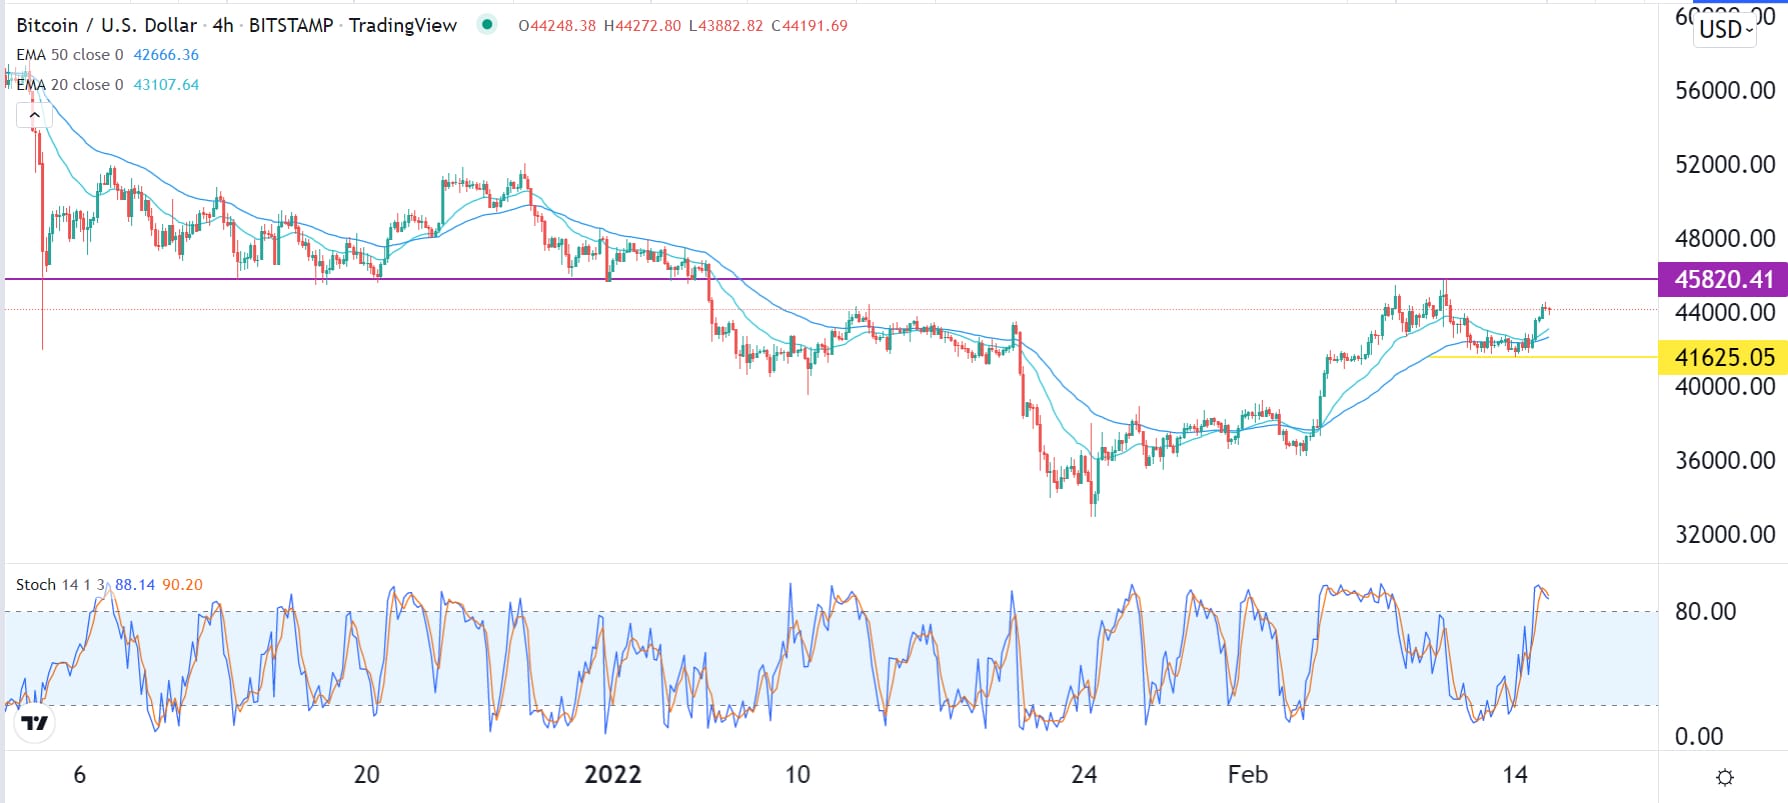Click the green market status dot
The width and height of the screenshot is (1788, 803).
coord(487,25)
